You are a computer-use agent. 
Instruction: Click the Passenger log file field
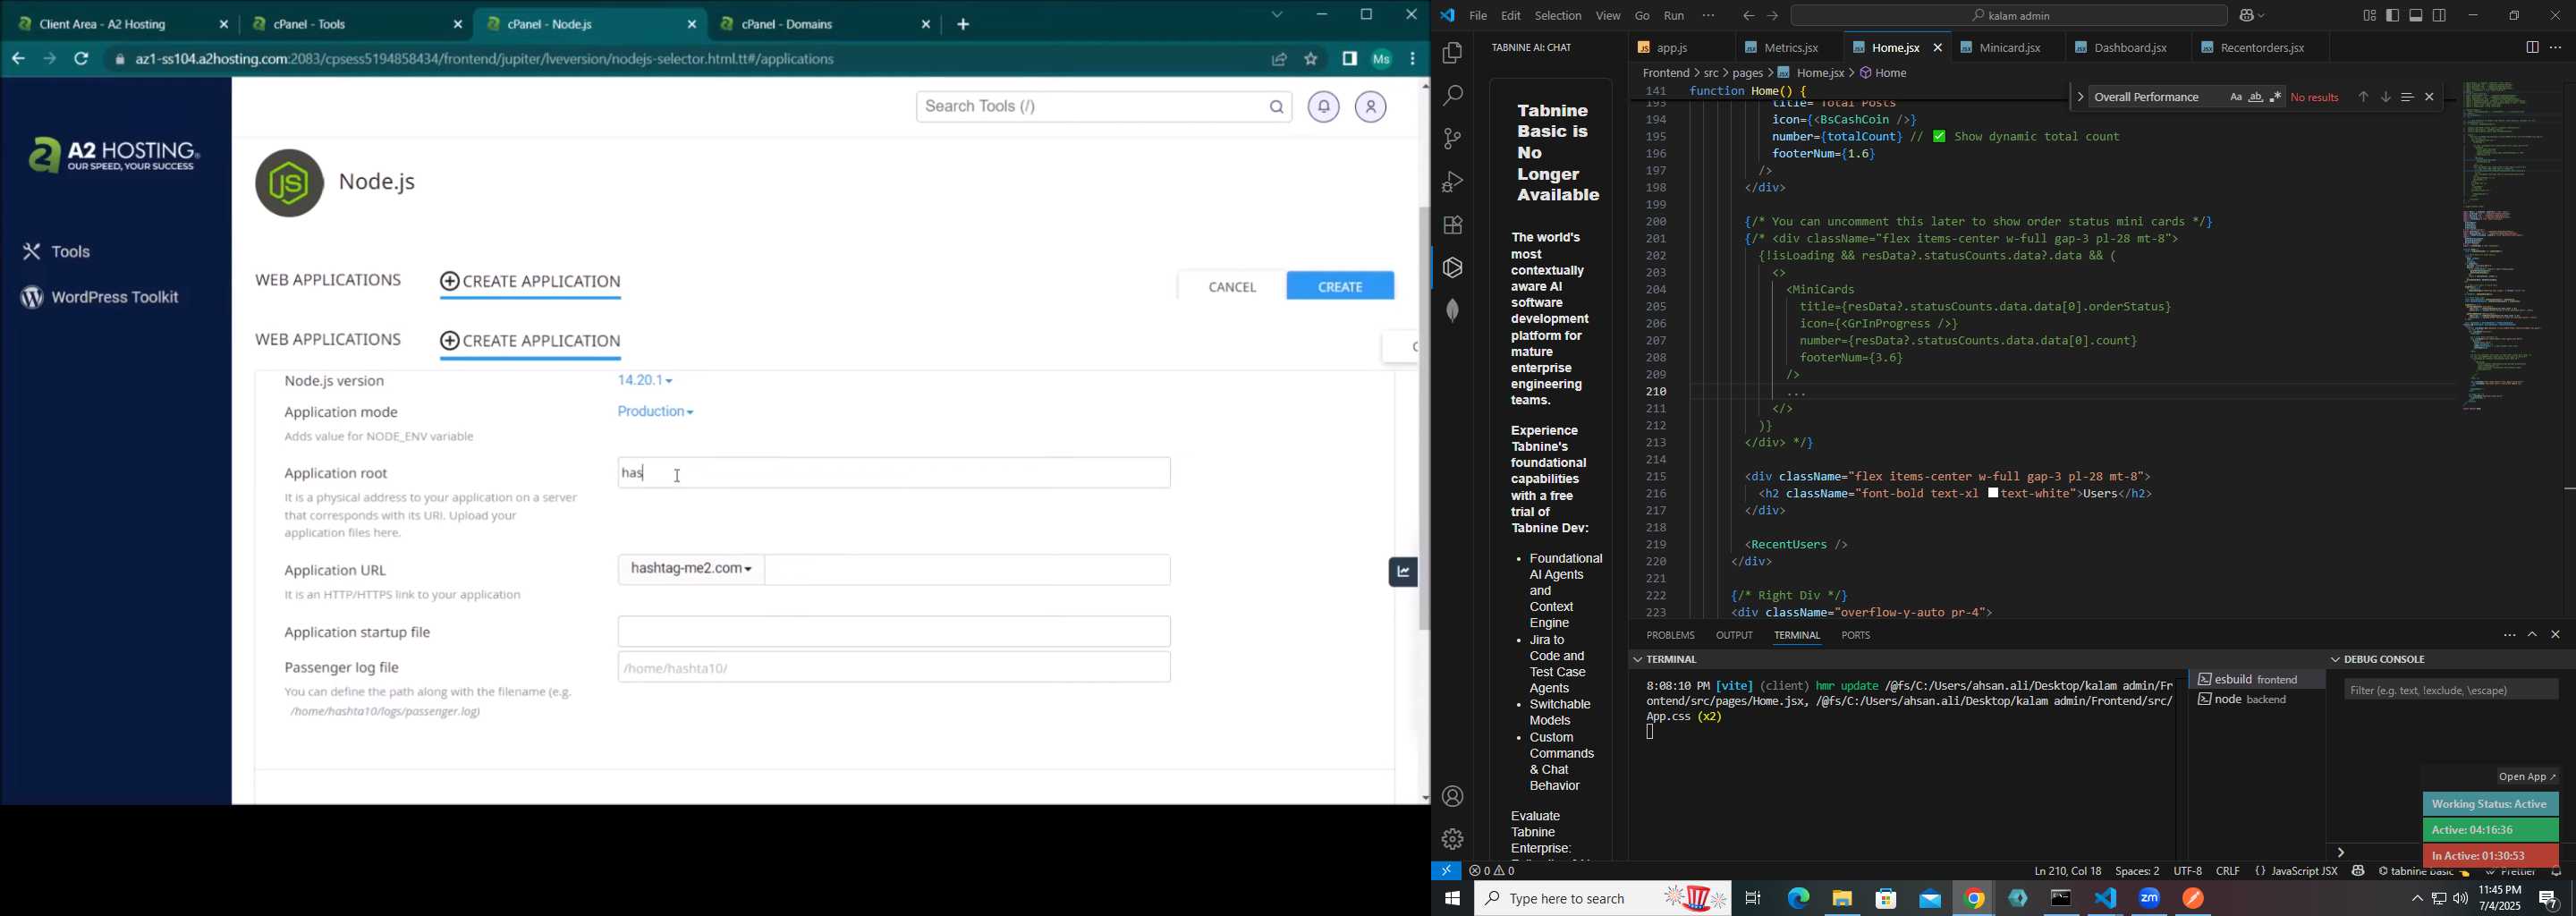894,668
